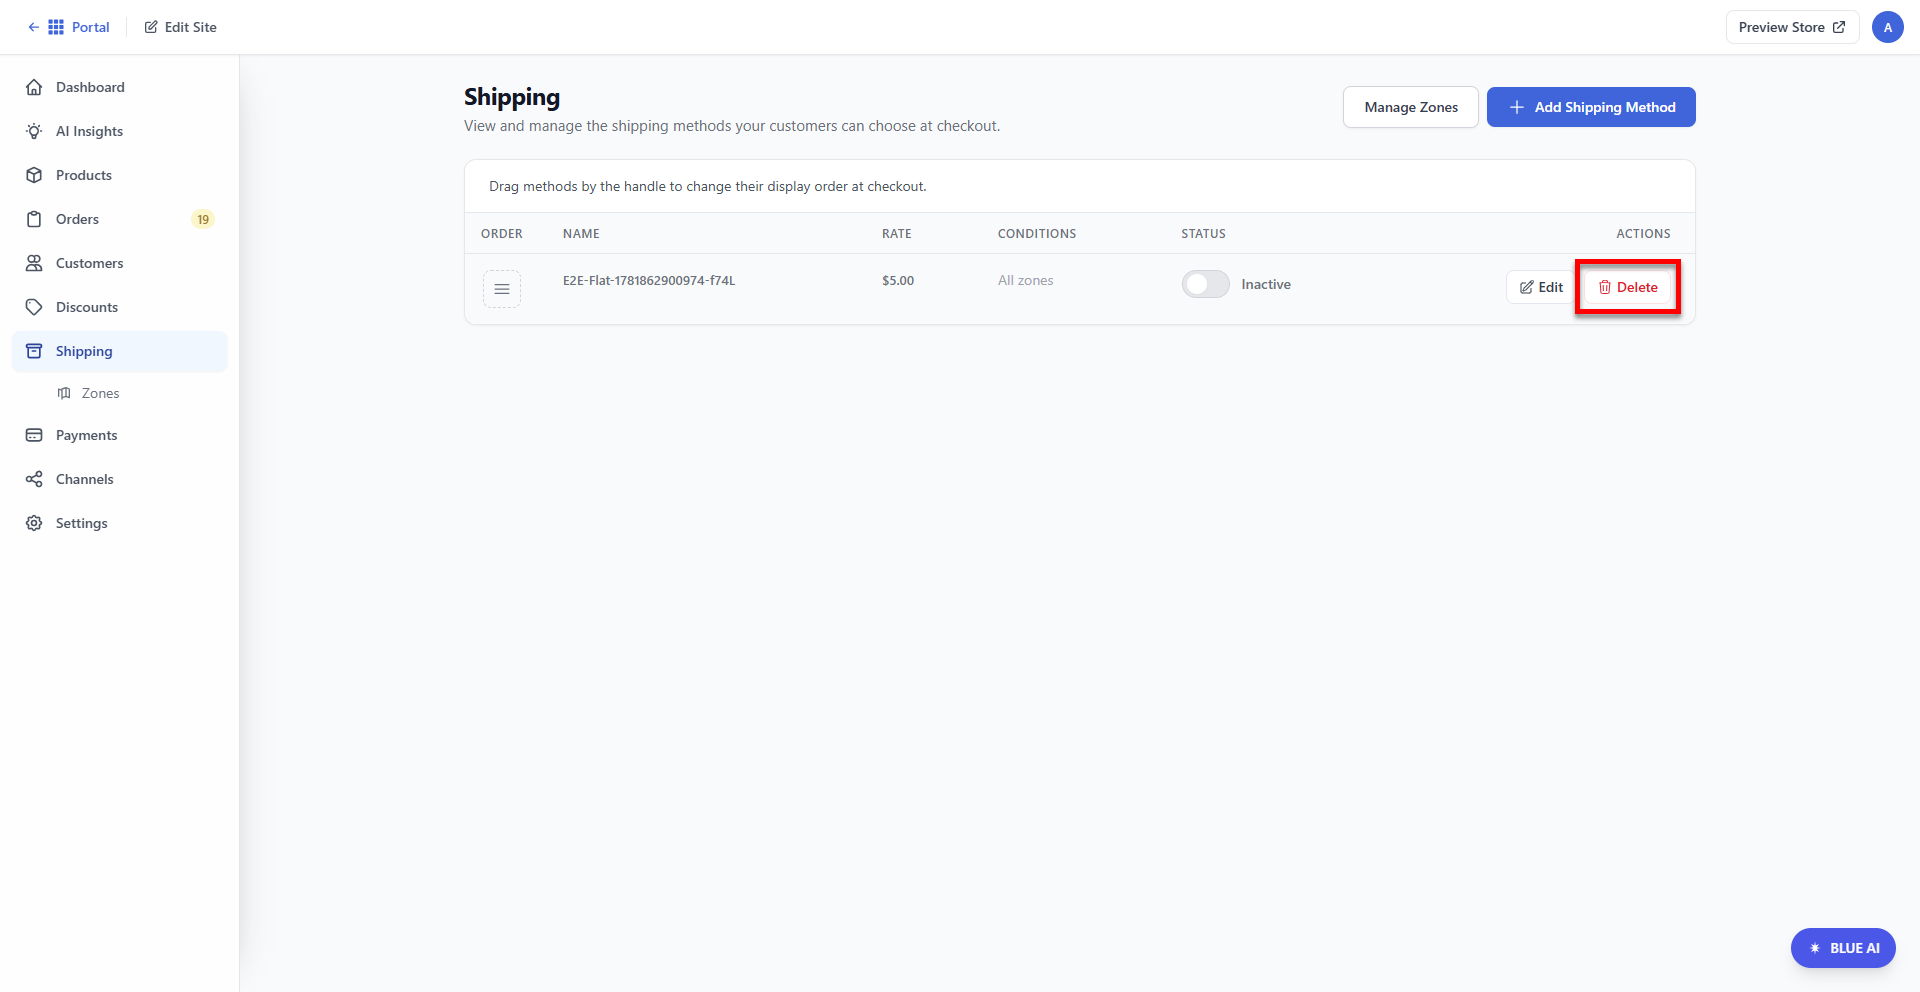This screenshot has width=1920, height=992.
Task: Open Settings in the sidebar
Action: pyautogui.click(x=120, y=523)
